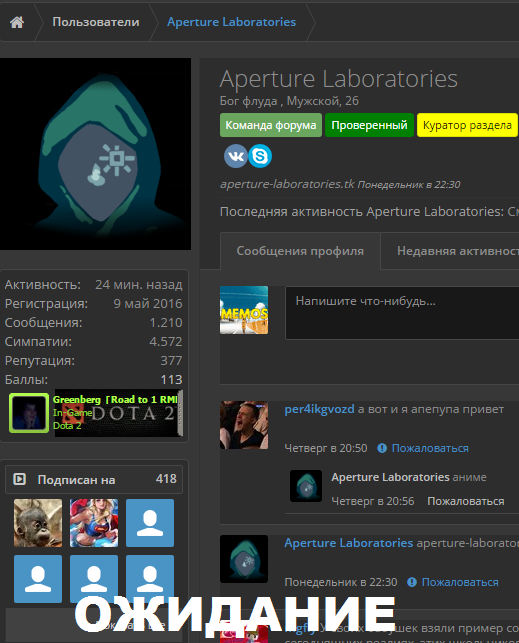Screen dimensions: 519x643
Task: Open the Skype contact icon
Action: (x=260, y=156)
